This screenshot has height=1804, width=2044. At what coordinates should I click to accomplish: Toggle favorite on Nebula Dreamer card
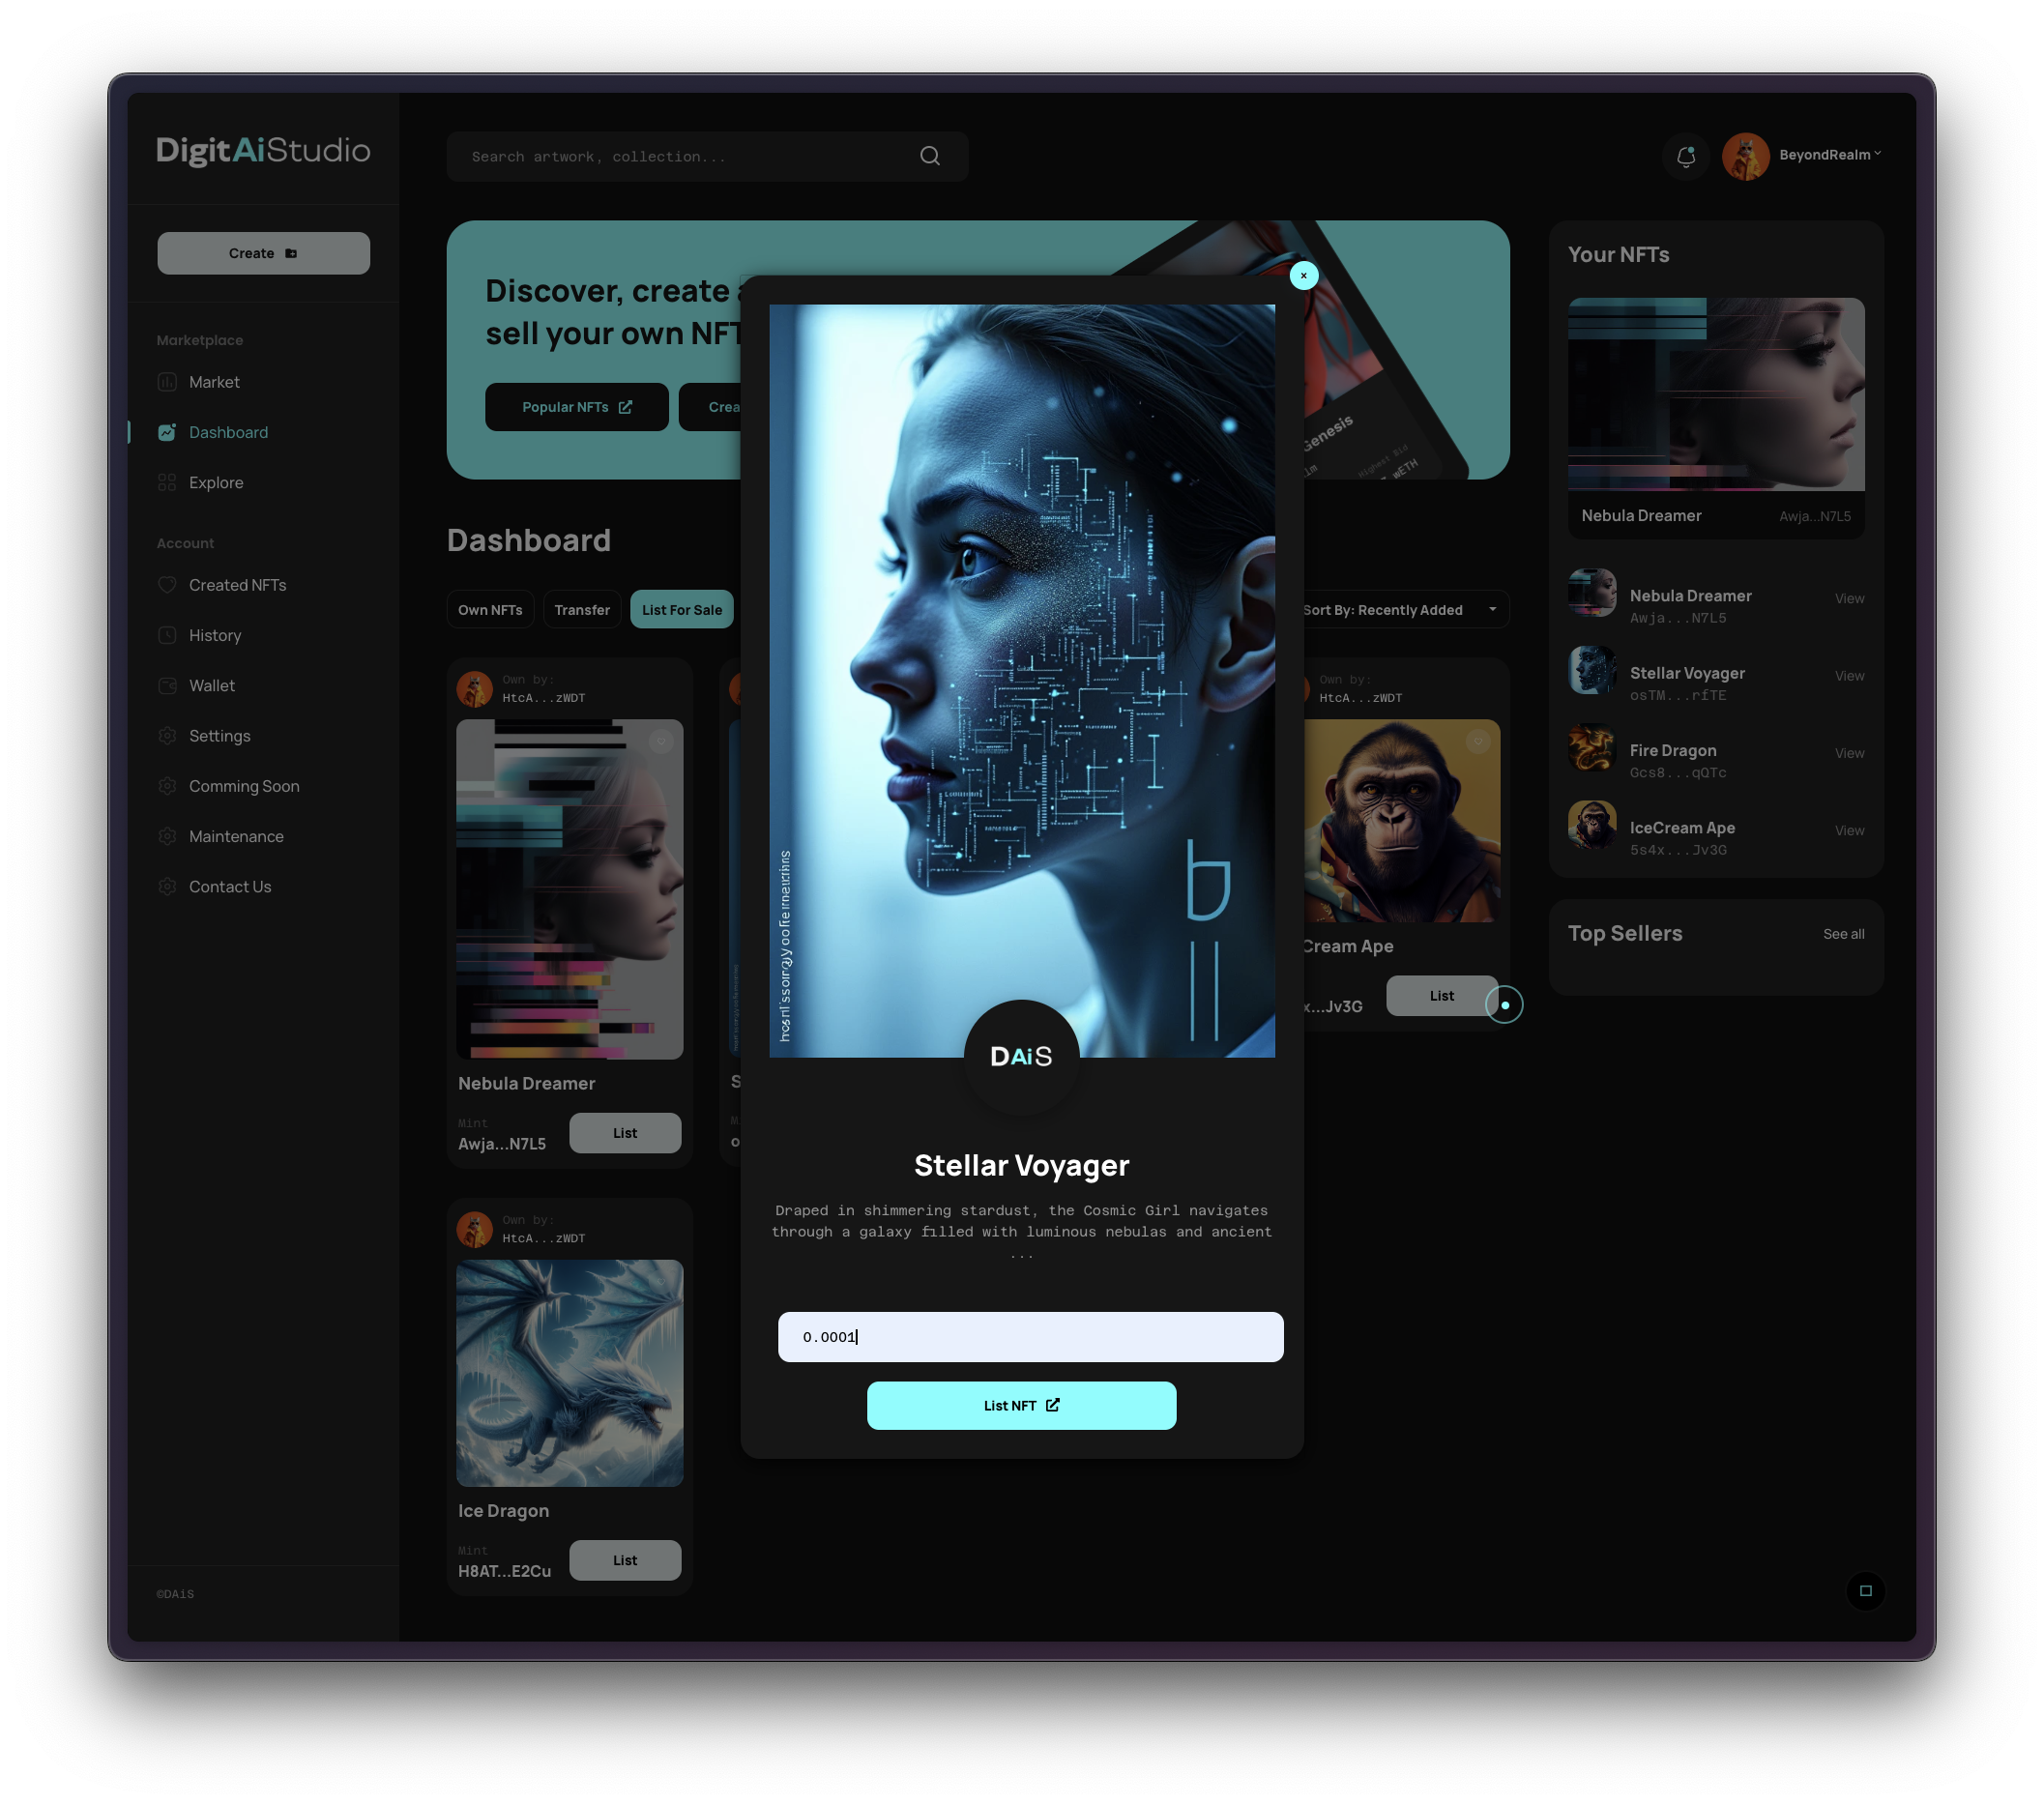(x=661, y=741)
